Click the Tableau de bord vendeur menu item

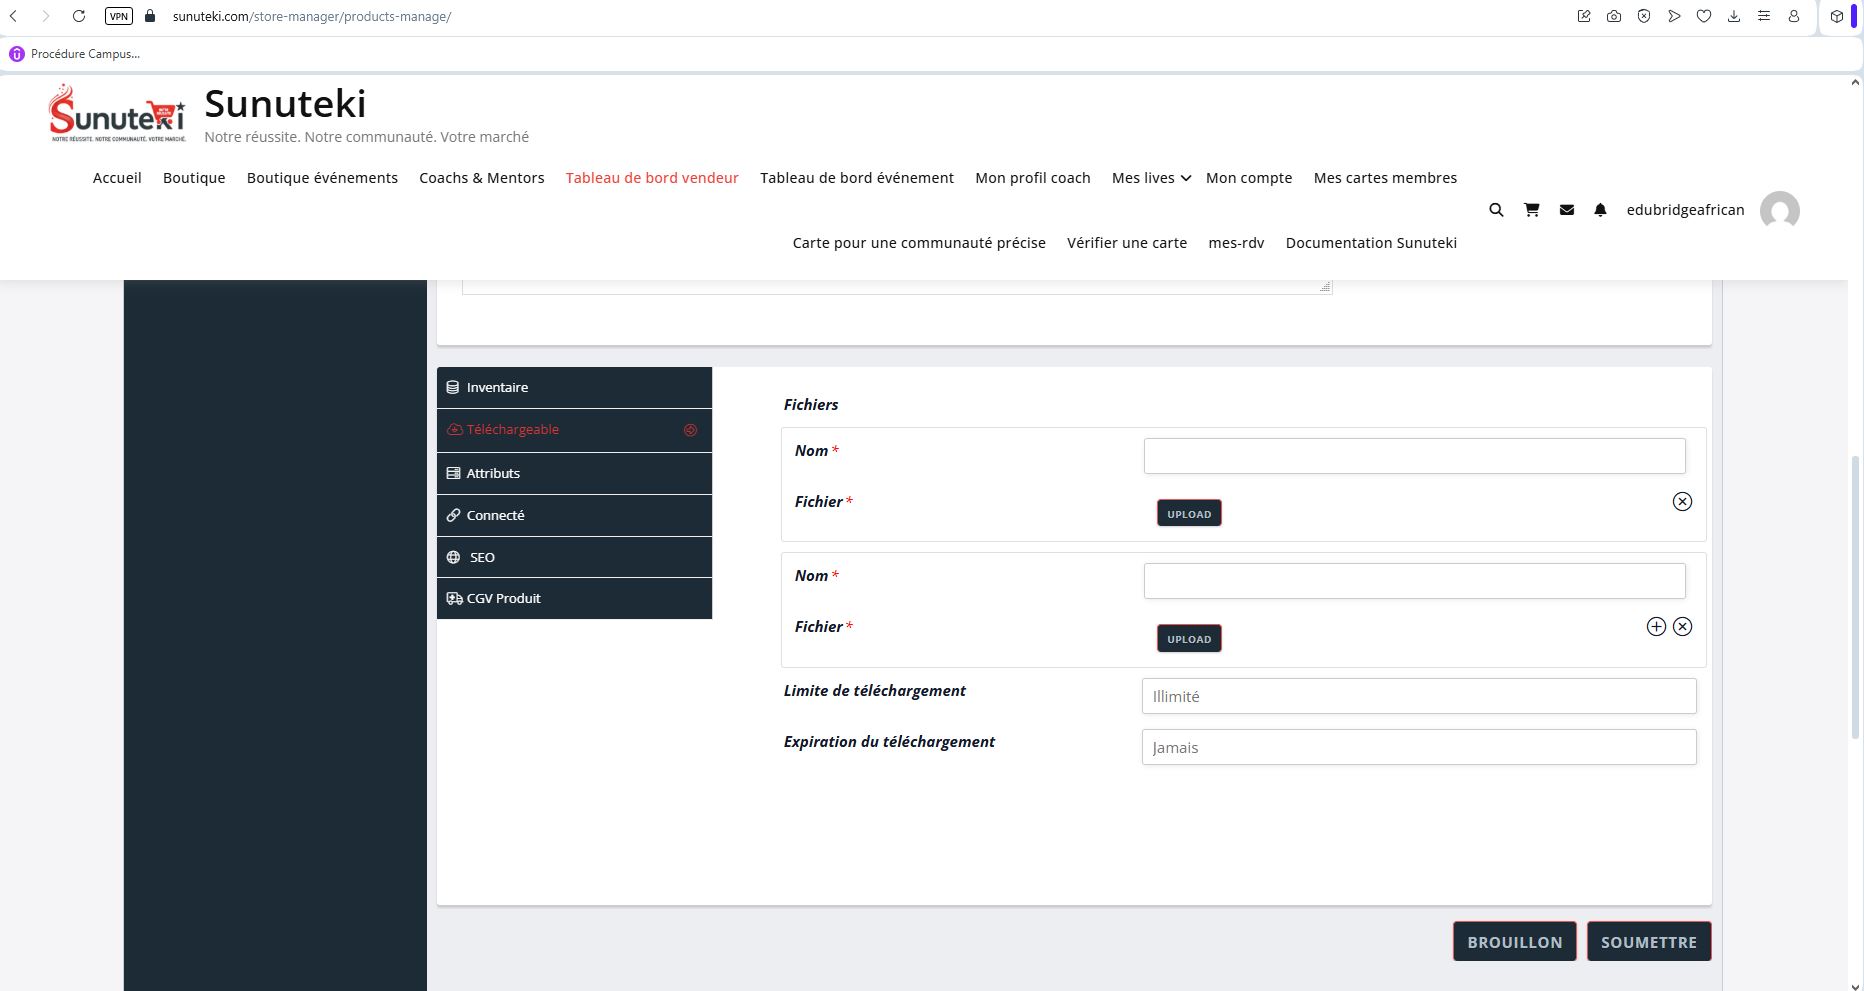(x=652, y=178)
